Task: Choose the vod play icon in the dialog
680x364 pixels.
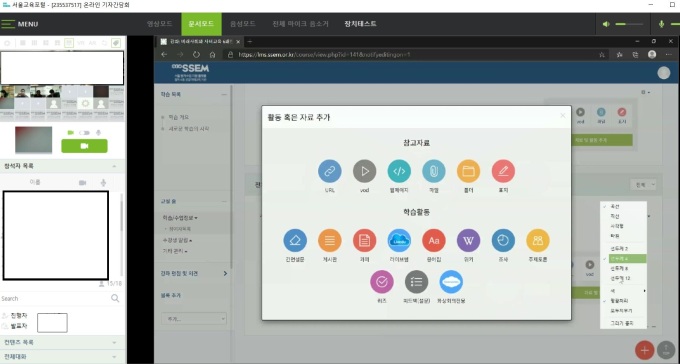Action: pos(364,171)
